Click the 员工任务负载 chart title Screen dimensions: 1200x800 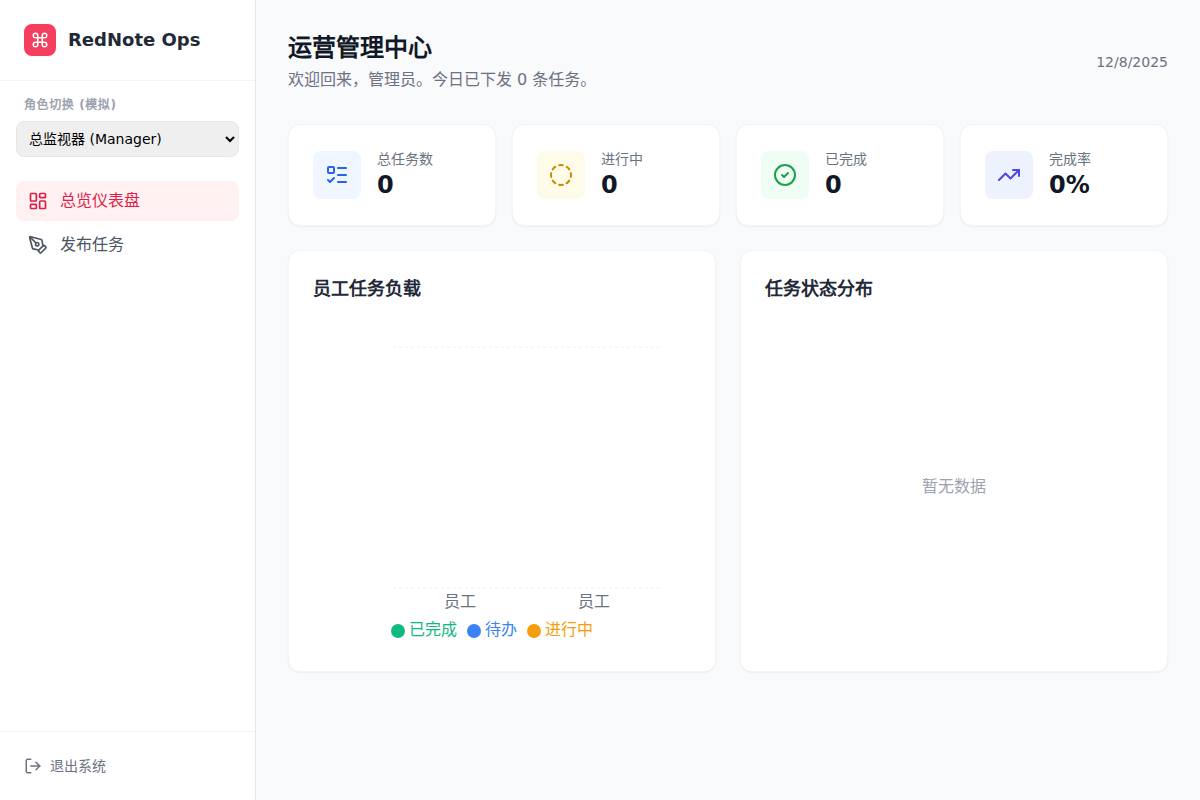click(367, 289)
